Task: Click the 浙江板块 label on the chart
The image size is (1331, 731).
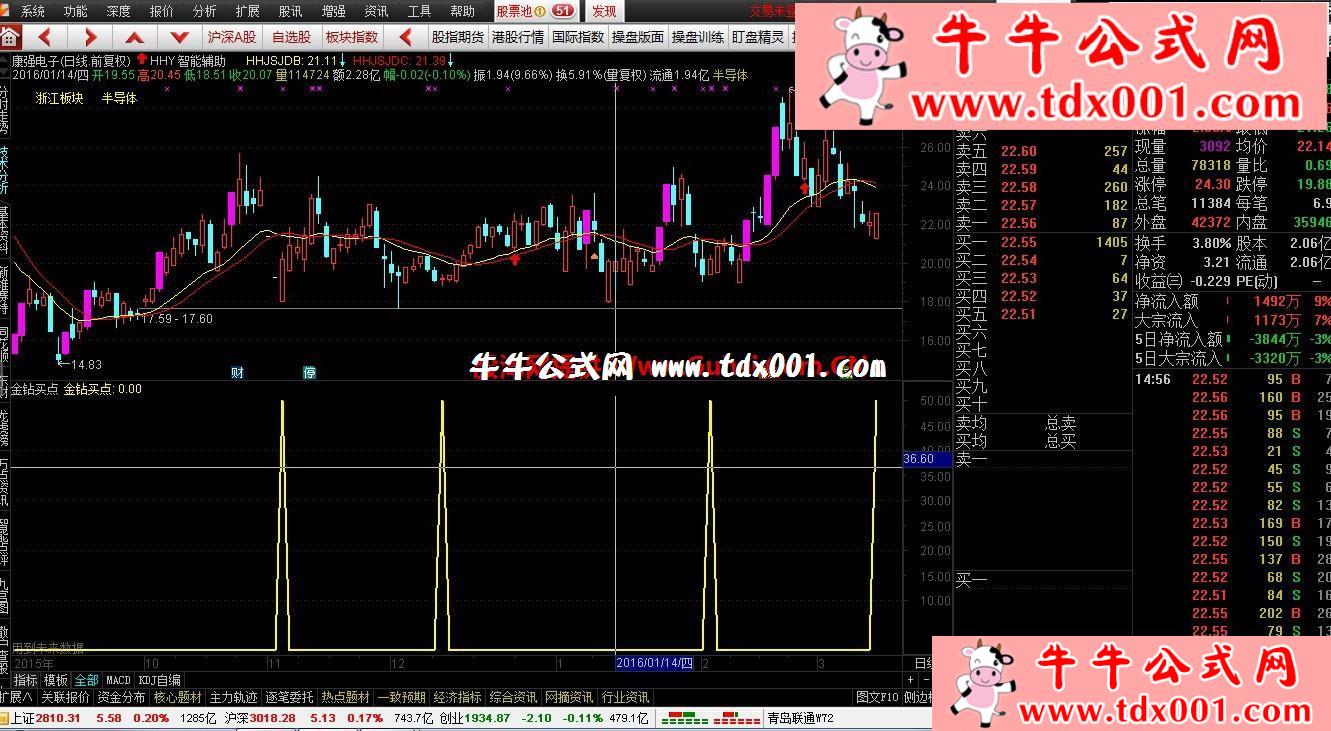Action: click(60, 98)
